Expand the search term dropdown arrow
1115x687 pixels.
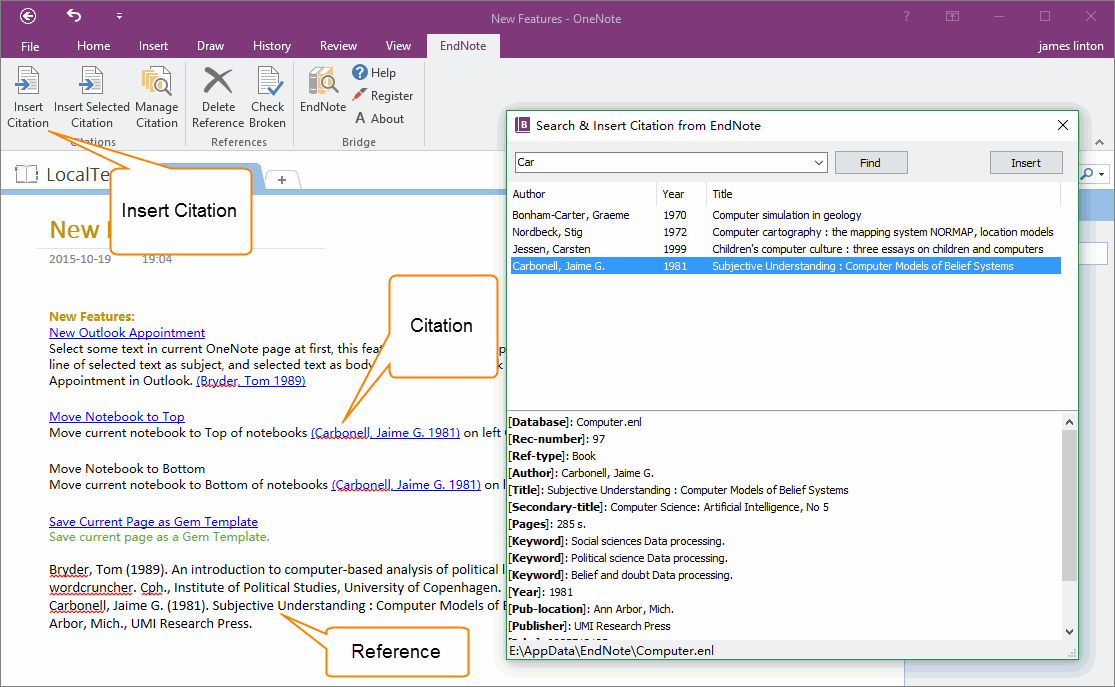pos(818,163)
